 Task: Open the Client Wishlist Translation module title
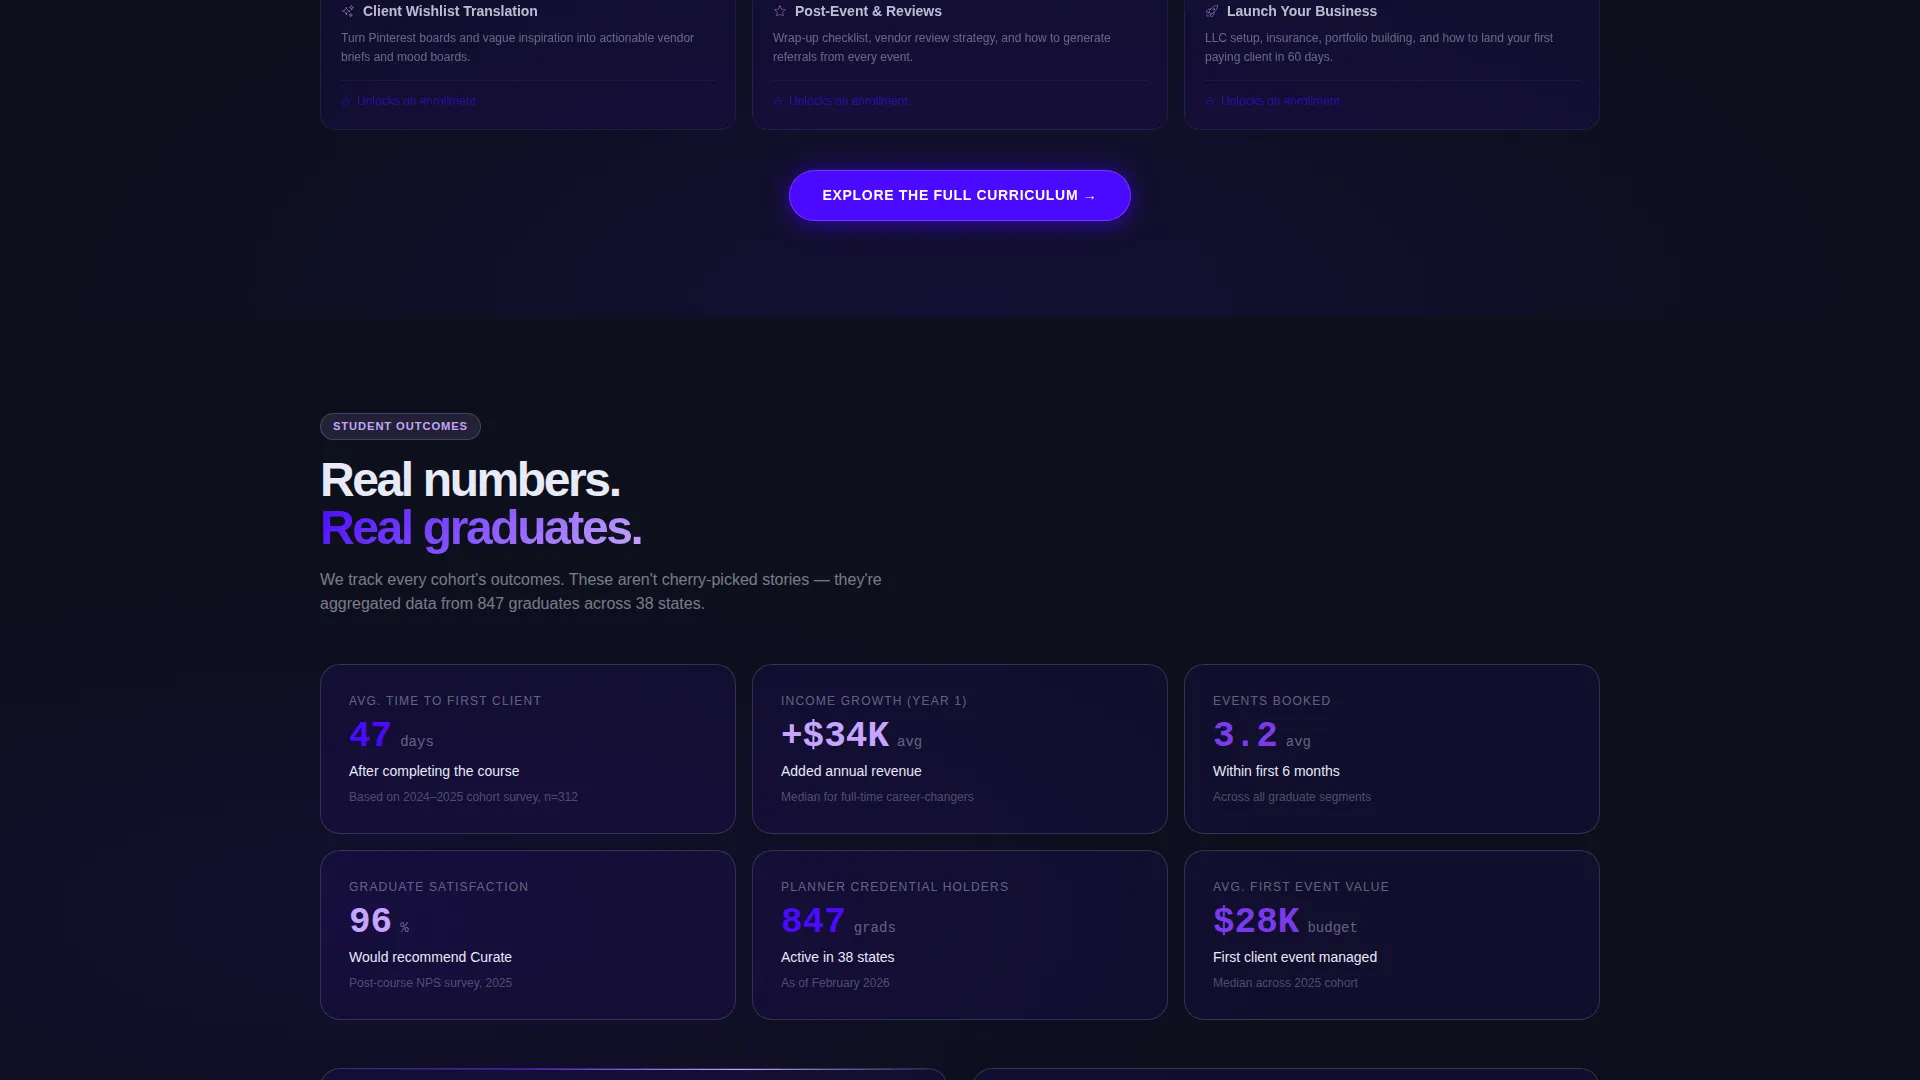pos(450,11)
